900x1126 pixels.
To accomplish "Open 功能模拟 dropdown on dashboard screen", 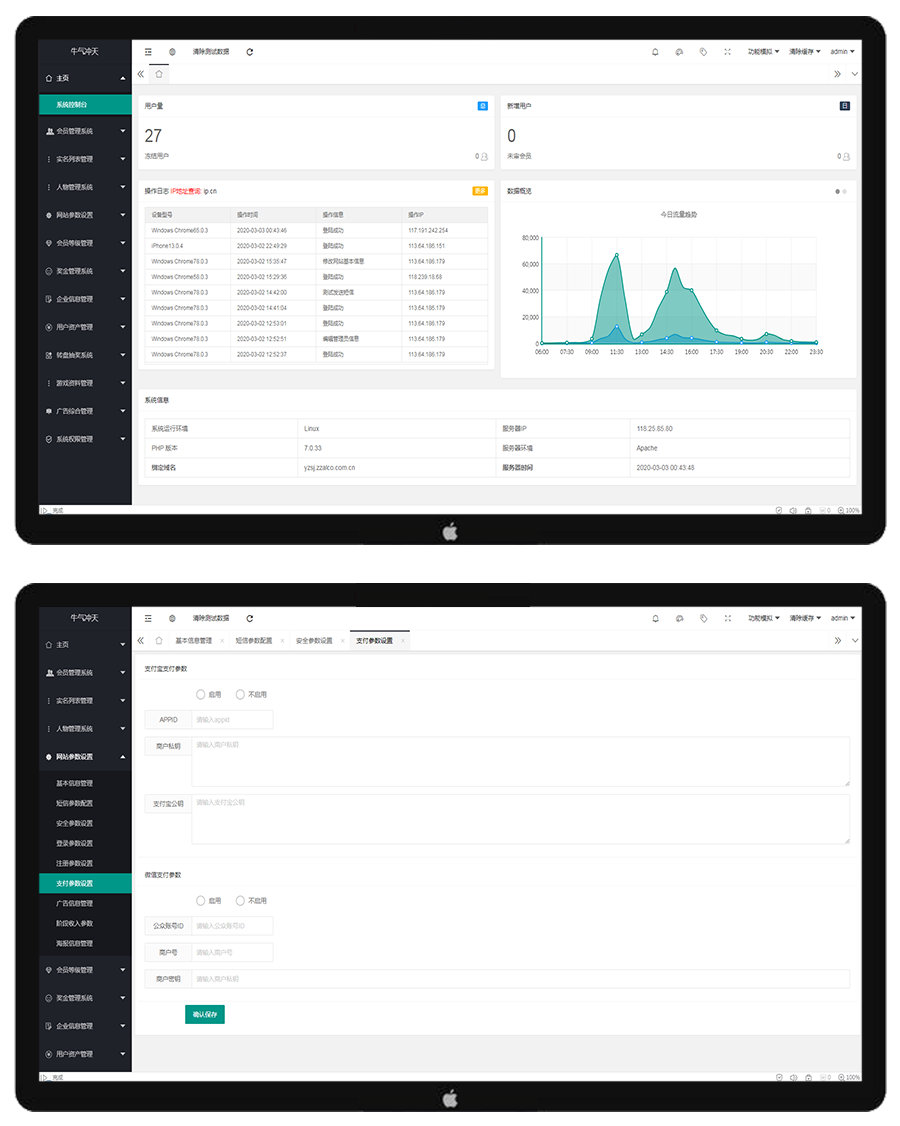I will point(763,52).
